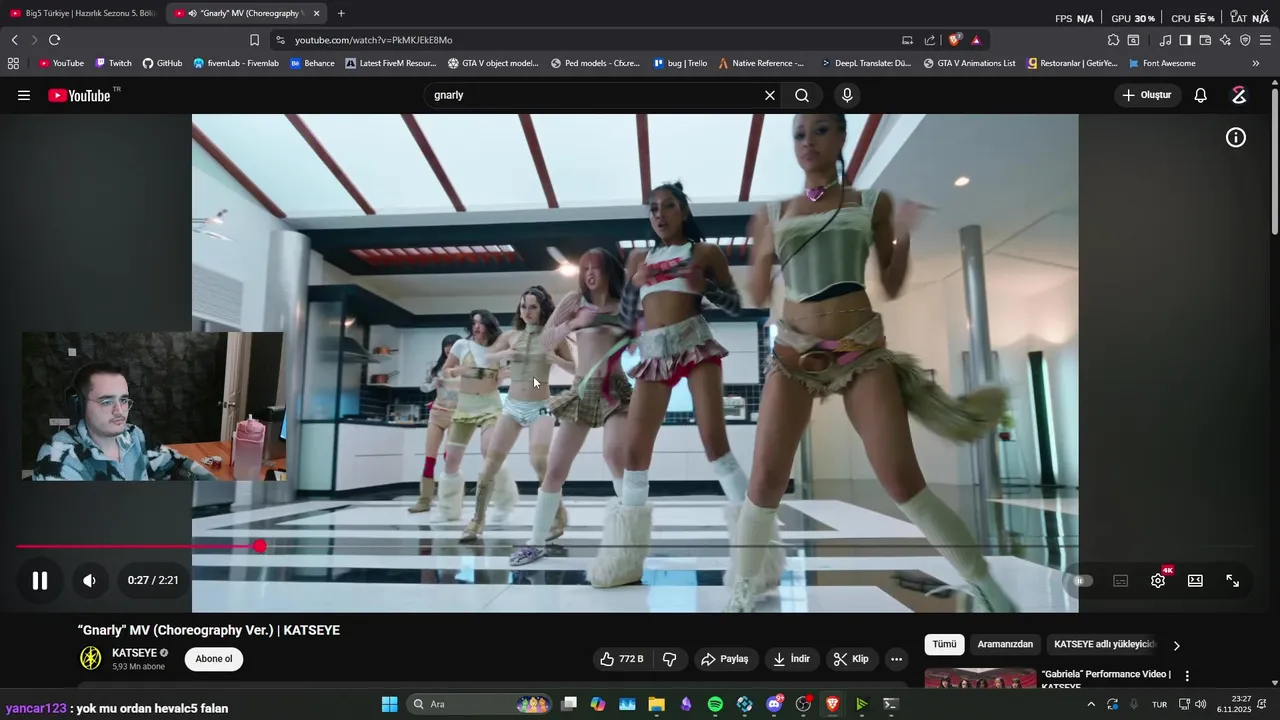Switch the player to theater mode

tap(1195, 580)
